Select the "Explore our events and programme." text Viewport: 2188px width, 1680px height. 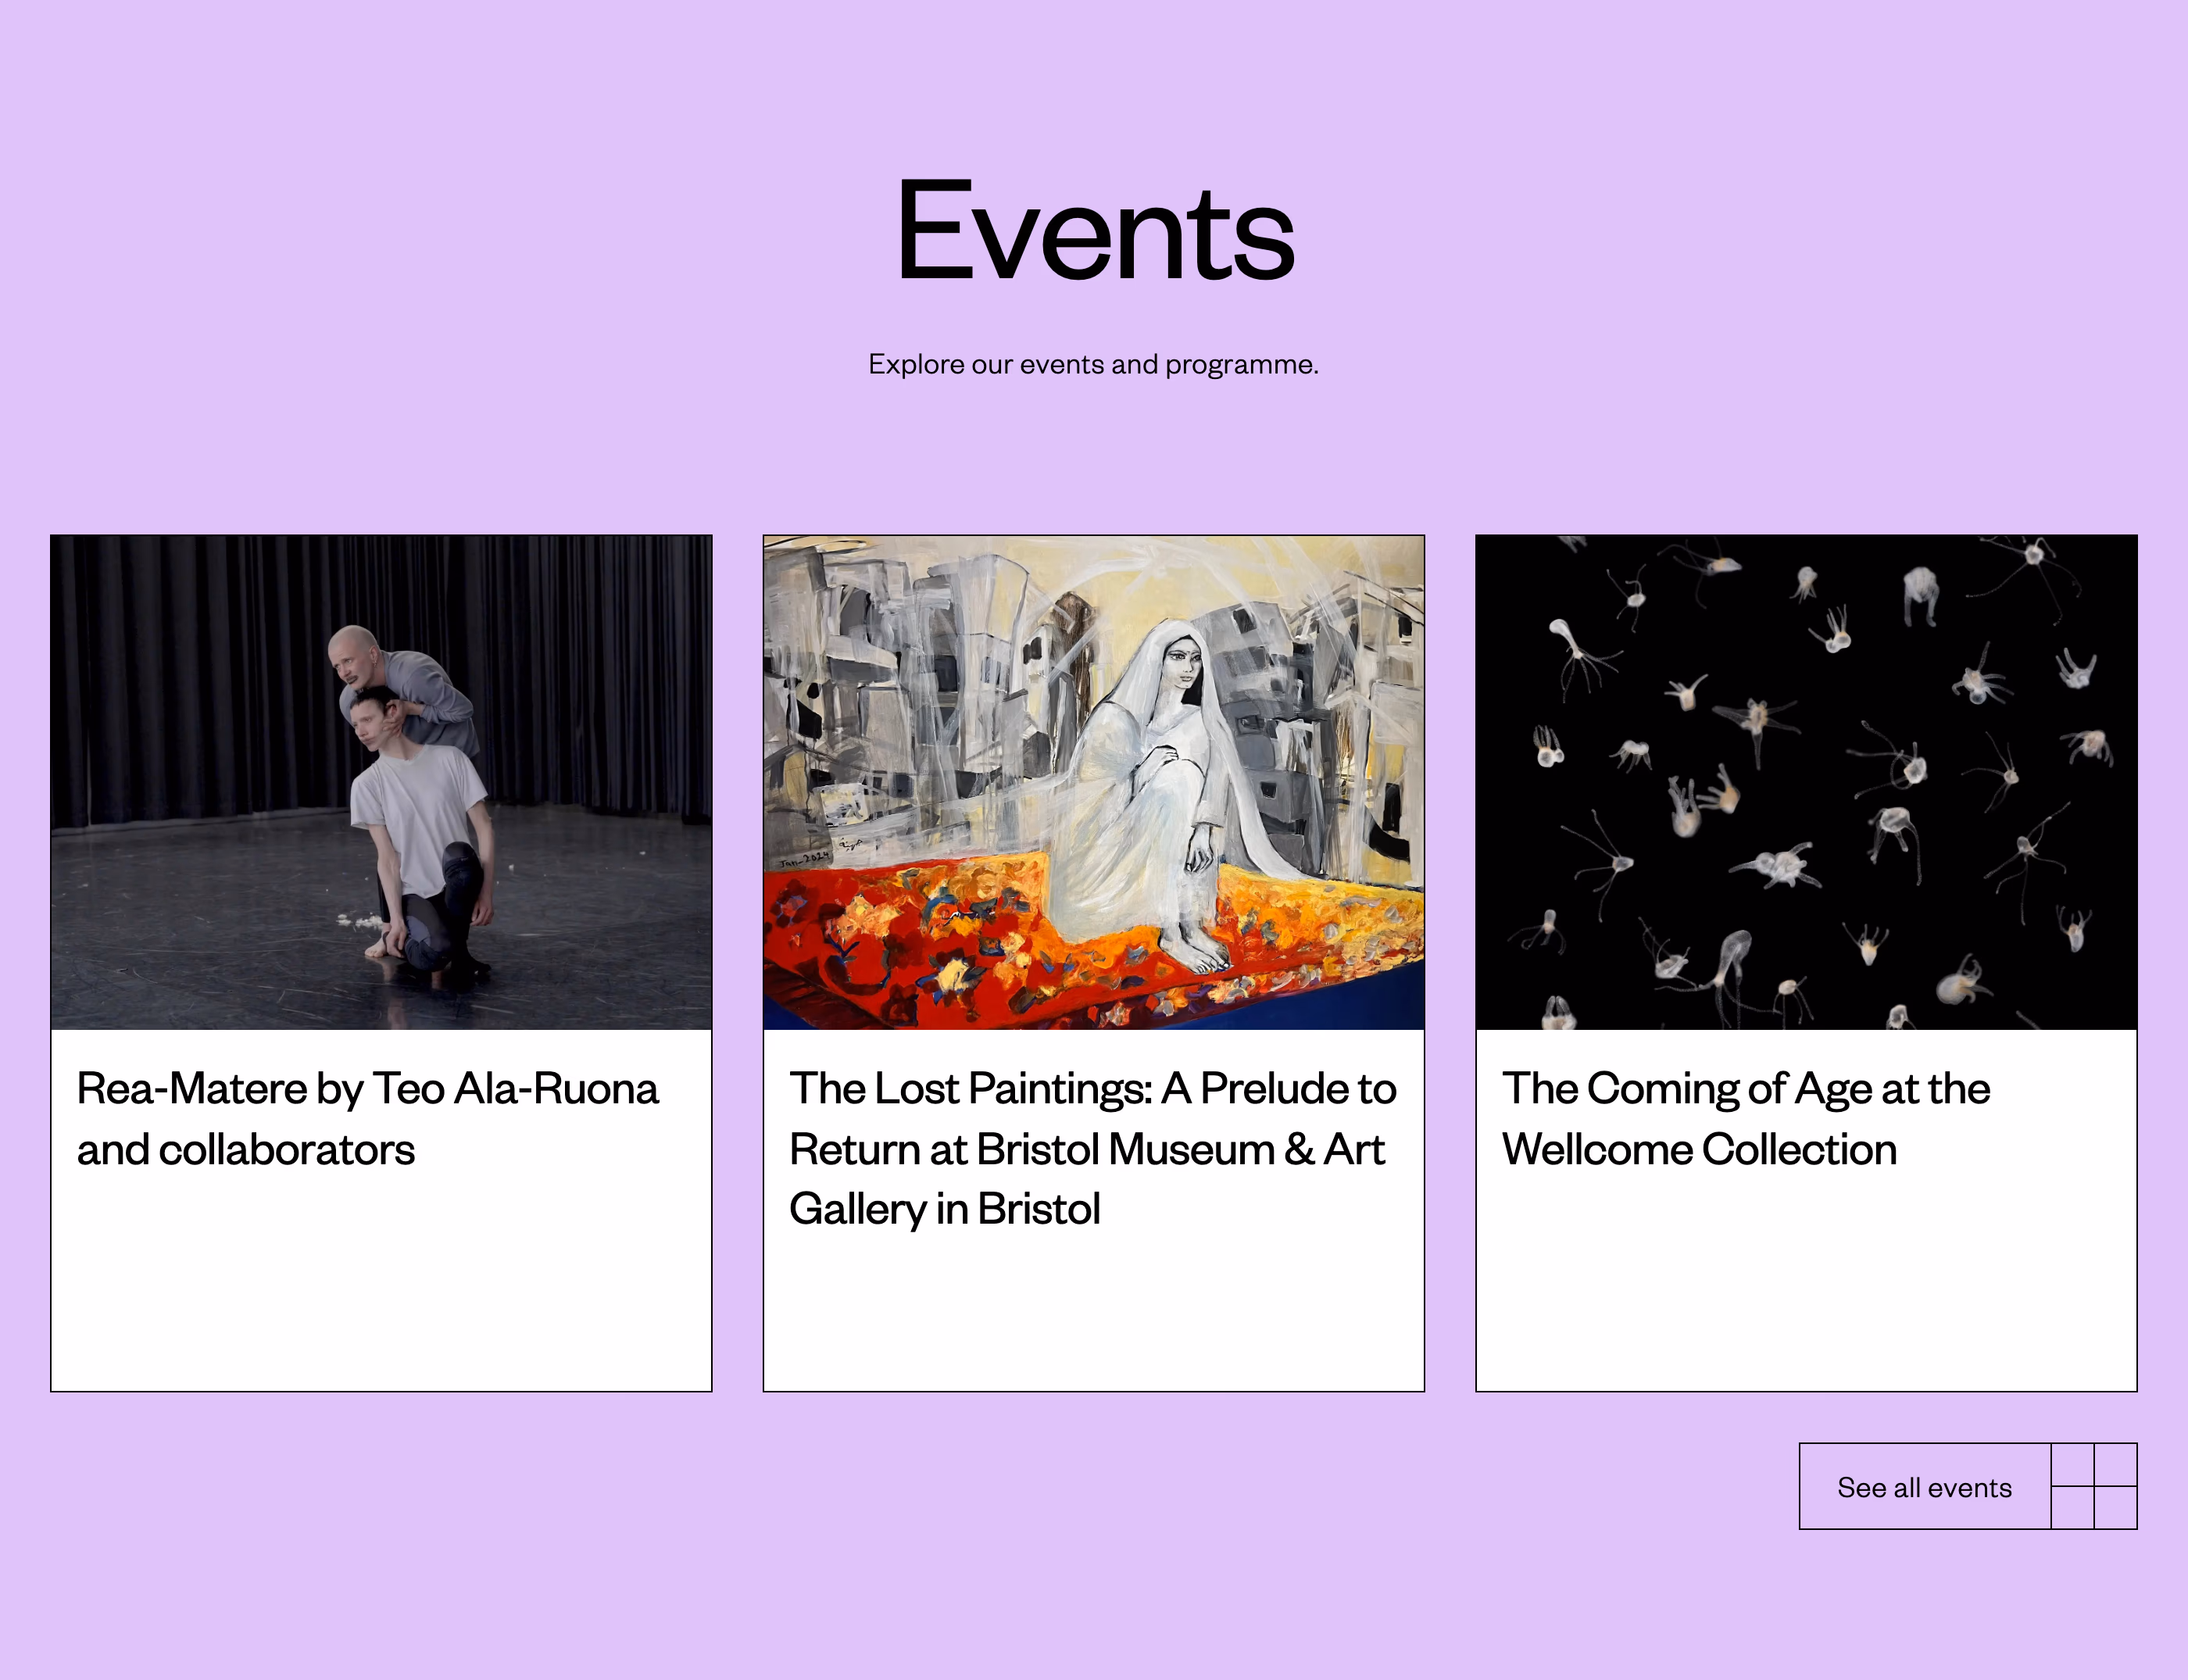1093,364
